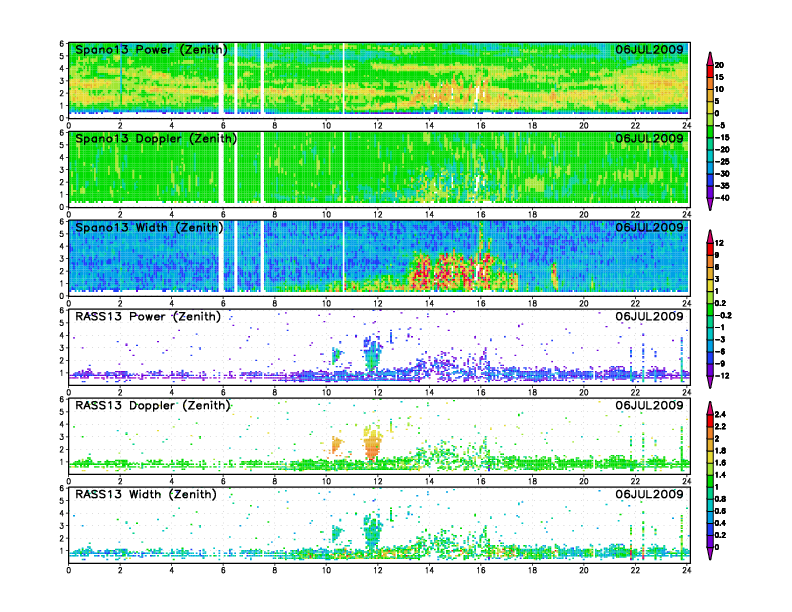Click the "-25" label on the top colorbar

(x=722, y=162)
